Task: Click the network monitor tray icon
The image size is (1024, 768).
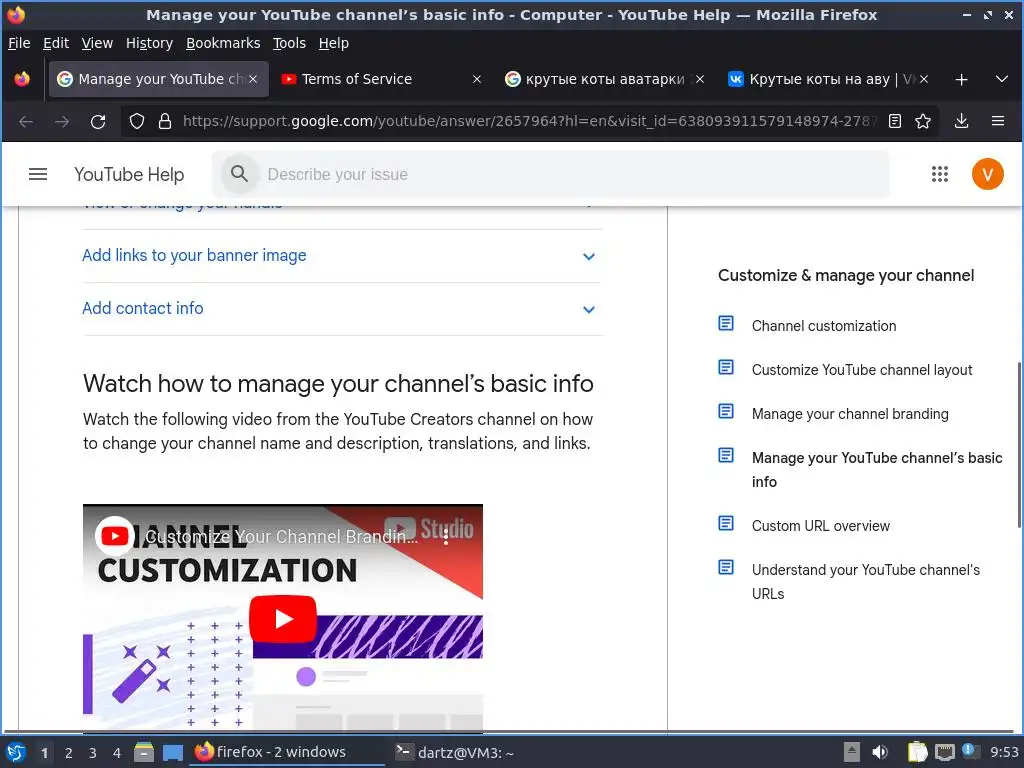Action: (x=944, y=752)
